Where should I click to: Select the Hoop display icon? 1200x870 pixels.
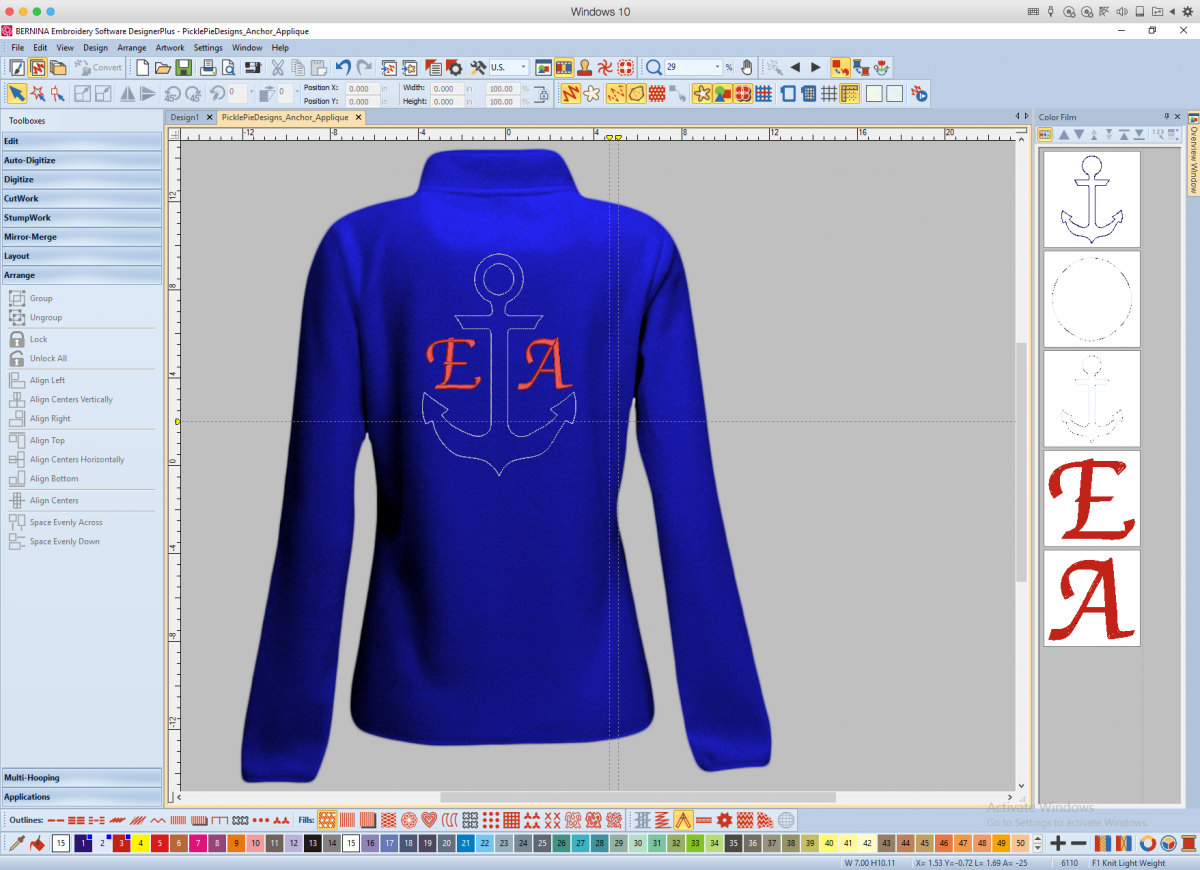pyautogui.click(x=787, y=92)
